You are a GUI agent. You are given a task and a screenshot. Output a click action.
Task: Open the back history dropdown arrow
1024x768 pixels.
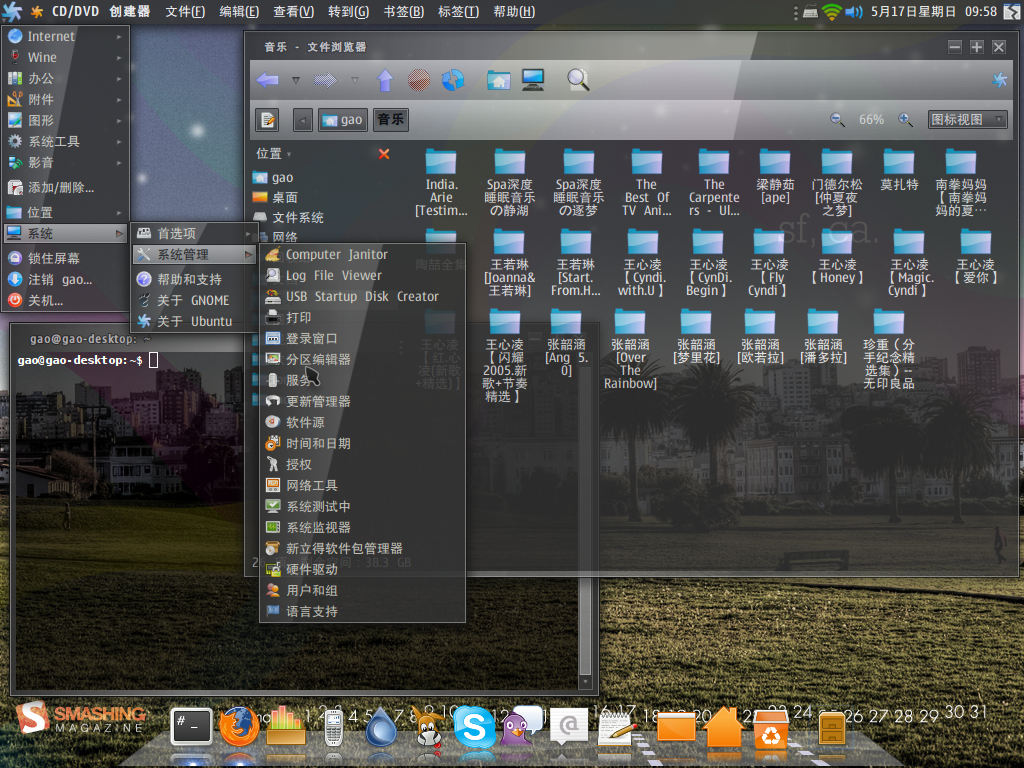point(296,80)
